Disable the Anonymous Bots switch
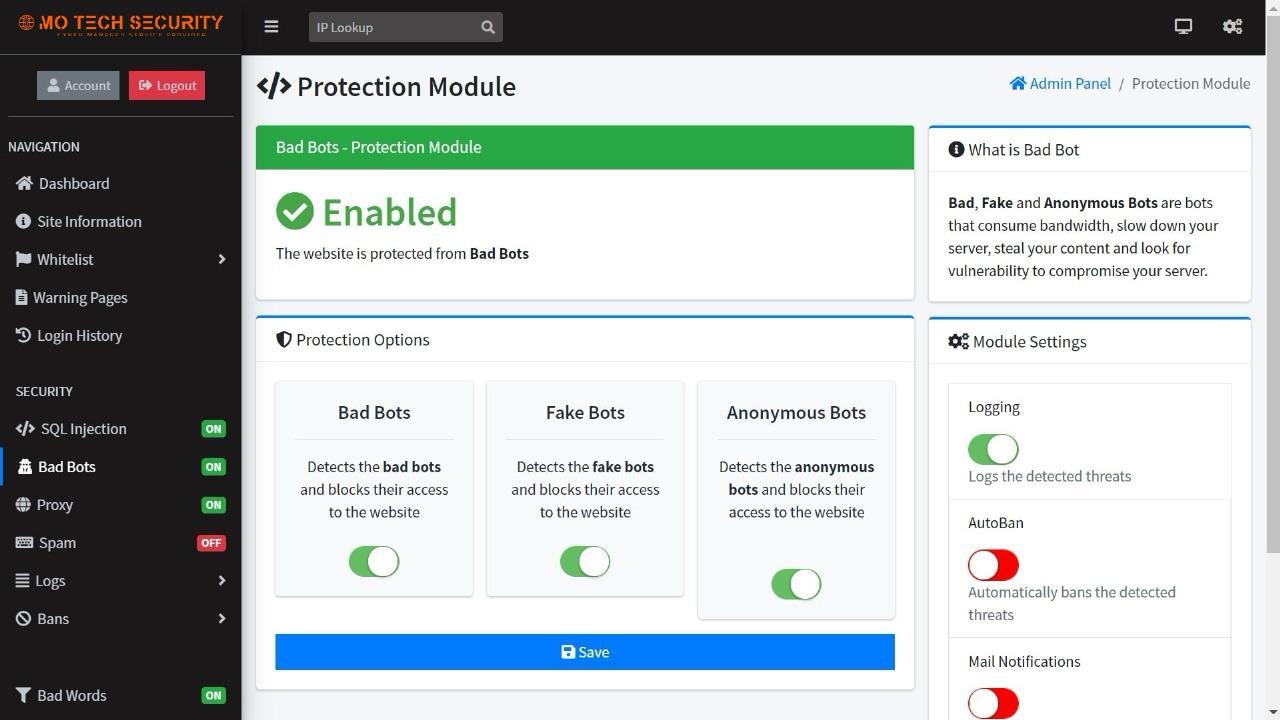This screenshot has width=1280, height=720. [x=796, y=584]
